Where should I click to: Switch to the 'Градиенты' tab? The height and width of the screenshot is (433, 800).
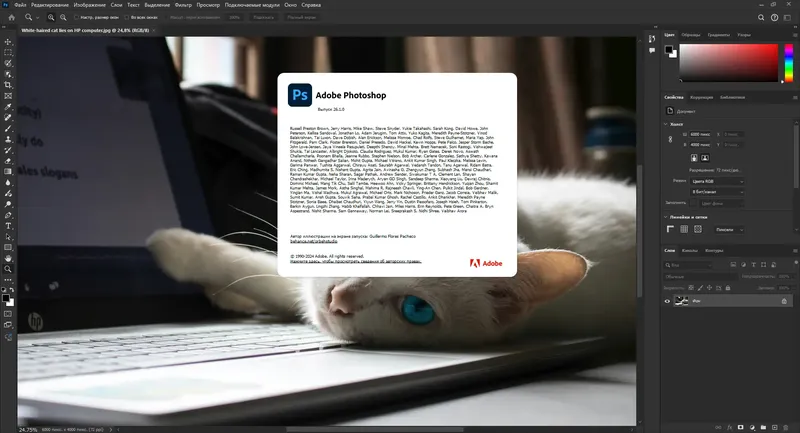[718, 35]
